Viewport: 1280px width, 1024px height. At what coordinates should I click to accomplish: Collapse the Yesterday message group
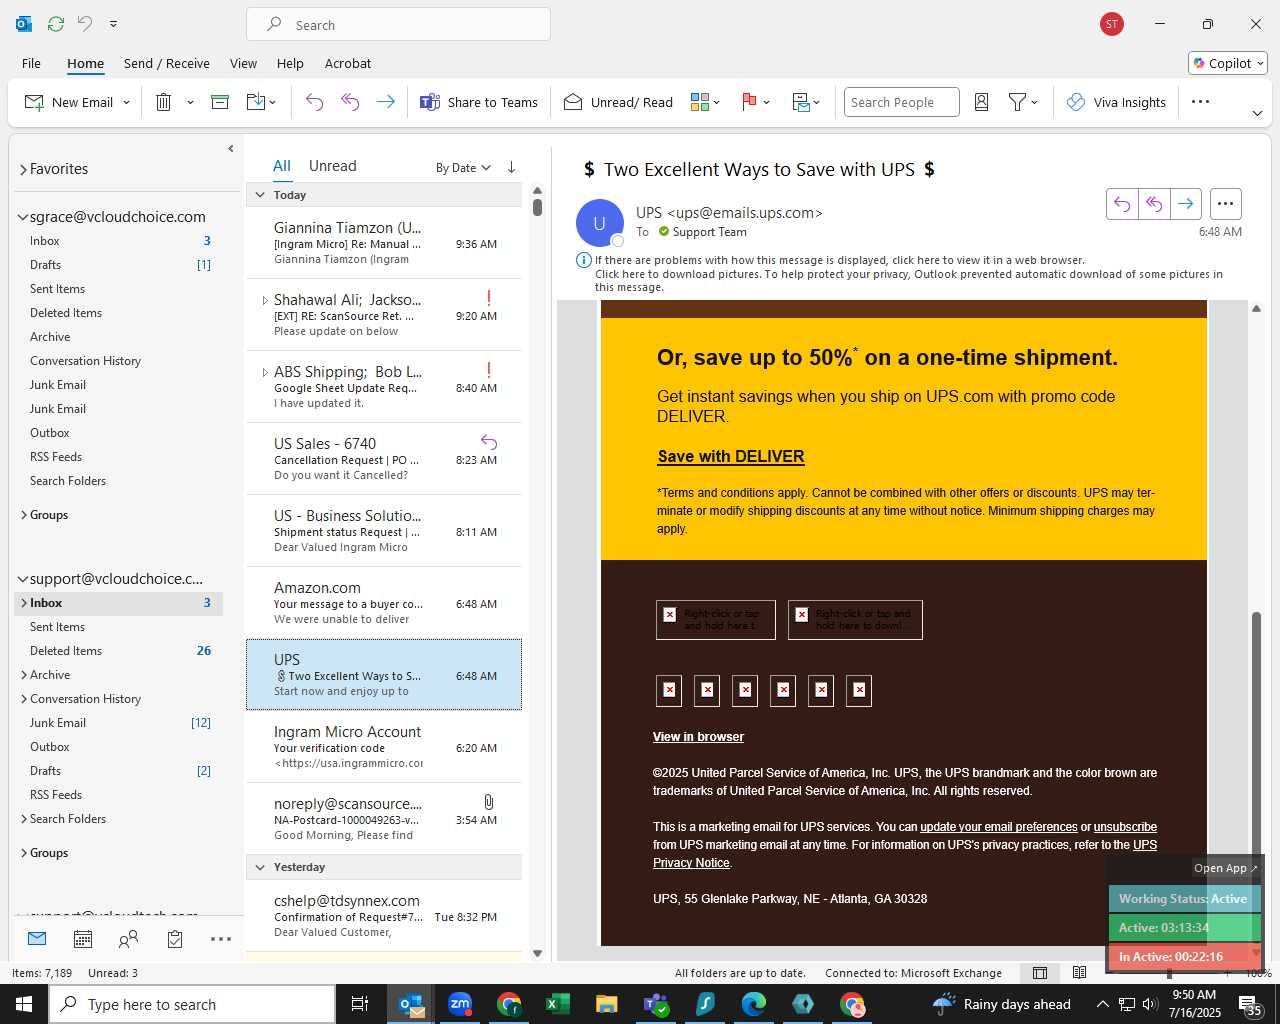pyautogui.click(x=260, y=867)
